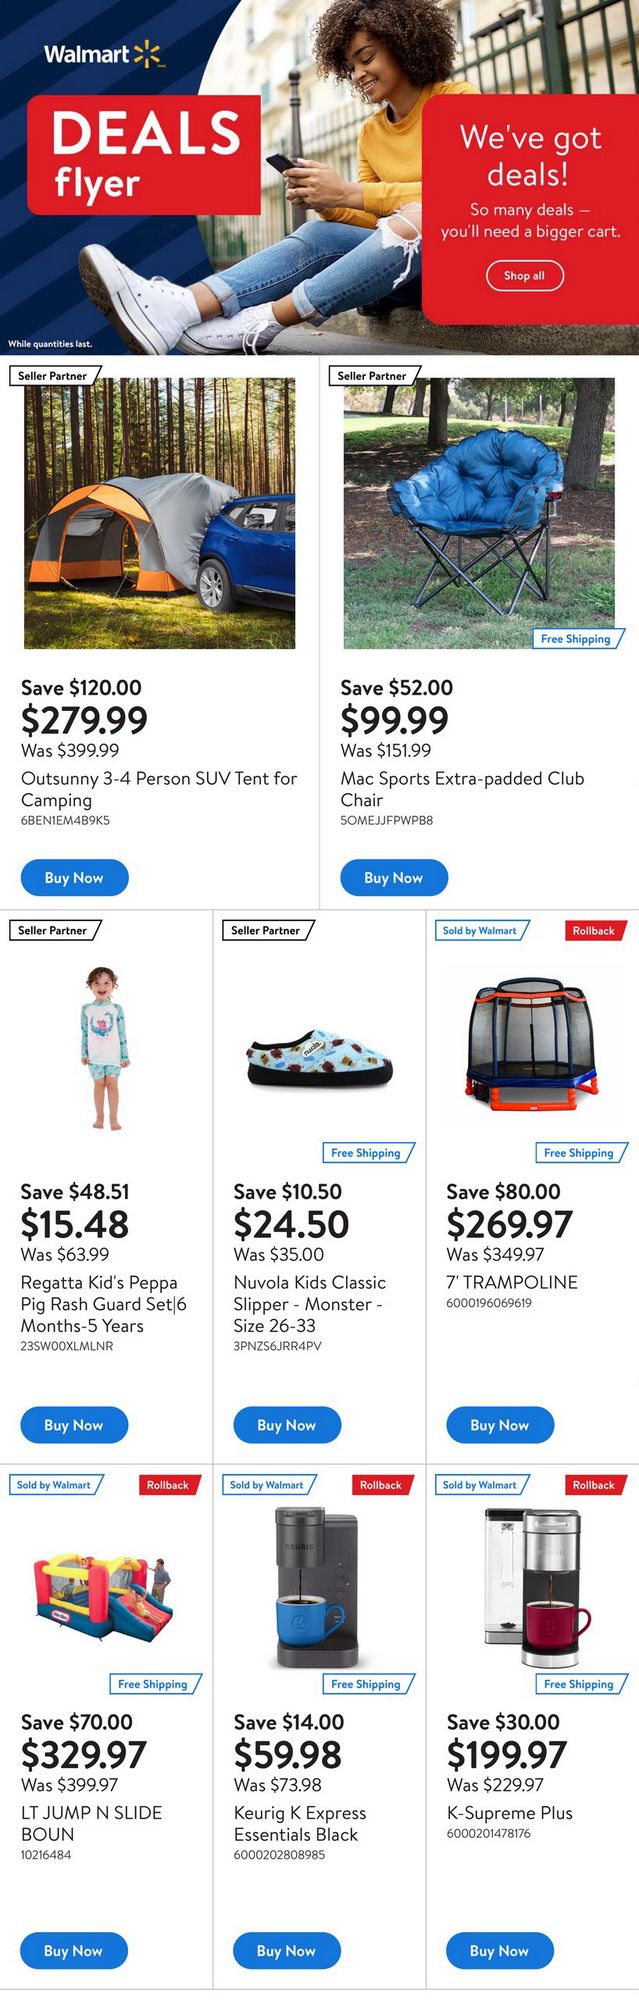Click Buy Now for Keurig K Express
This screenshot has width=639, height=2000.
[287, 1951]
